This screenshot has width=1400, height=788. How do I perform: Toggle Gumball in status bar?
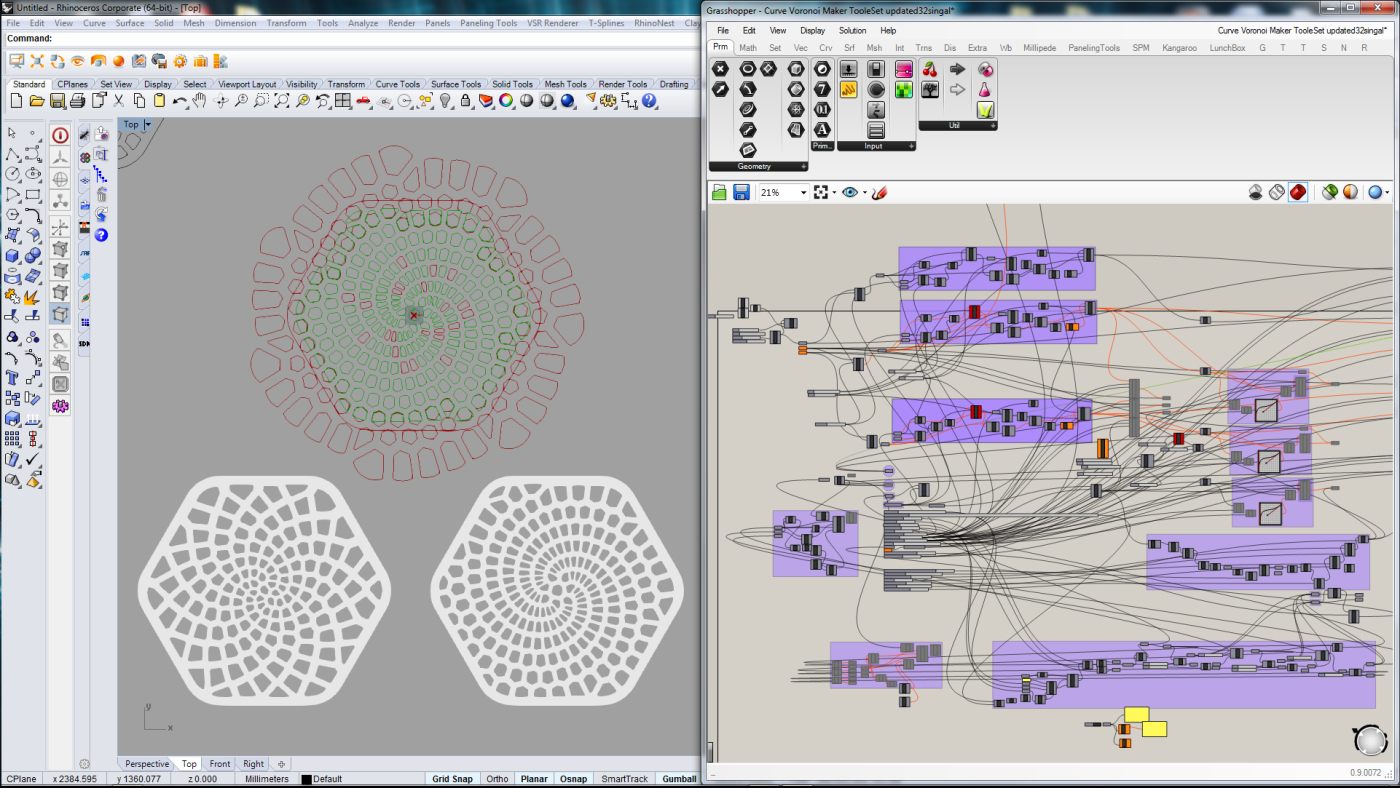coord(679,779)
